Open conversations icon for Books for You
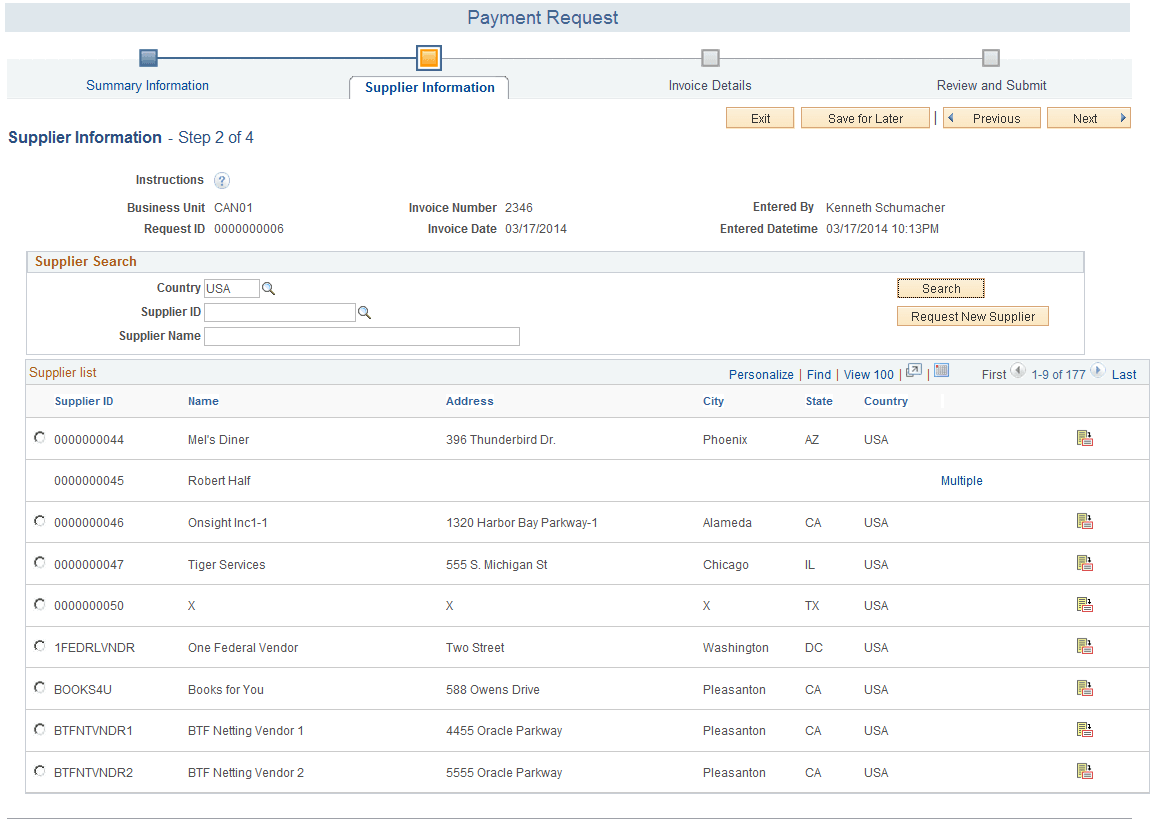Screen dimensions: 1157x824 [1085, 688]
